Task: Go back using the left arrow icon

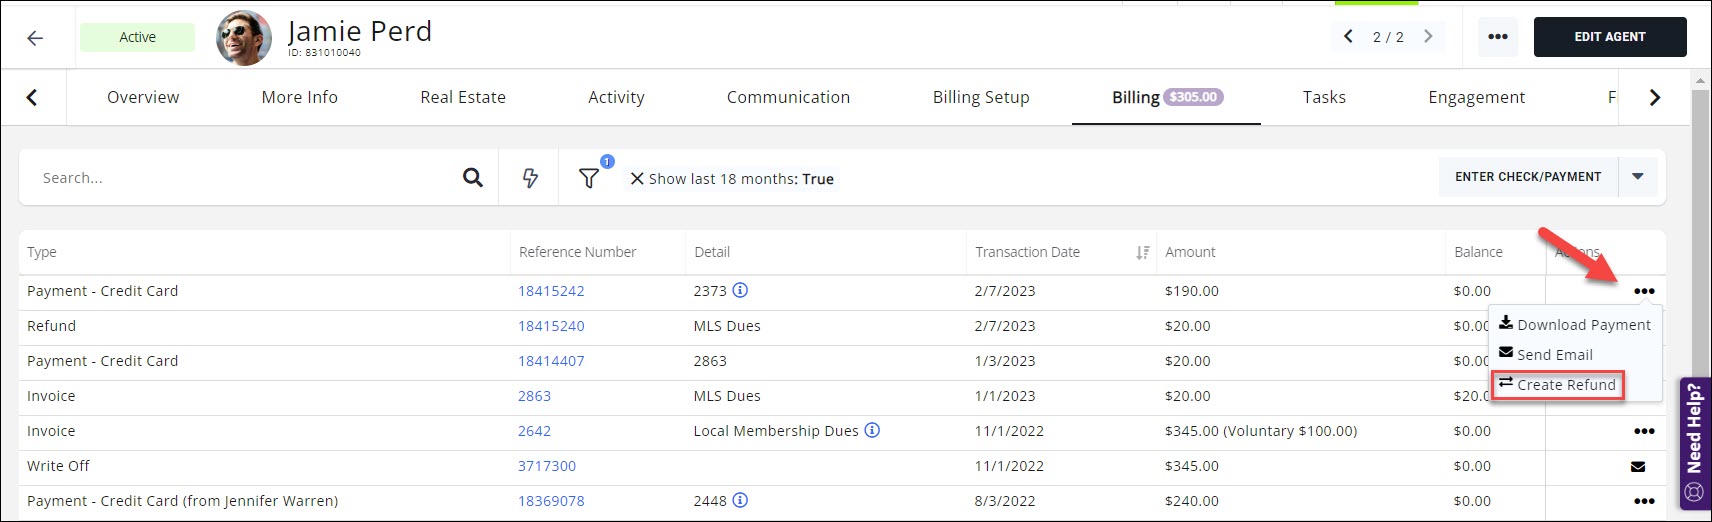Action: click(35, 38)
